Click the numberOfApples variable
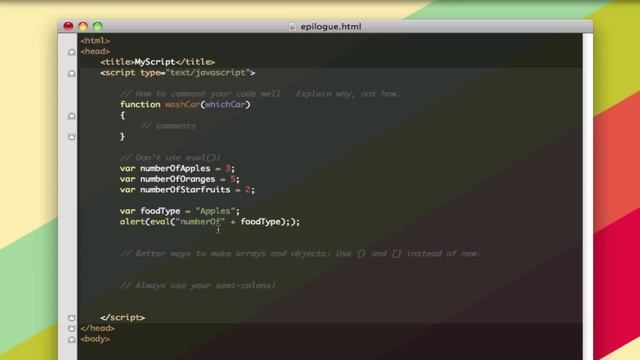This screenshot has height=360, width=640. click(x=175, y=169)
